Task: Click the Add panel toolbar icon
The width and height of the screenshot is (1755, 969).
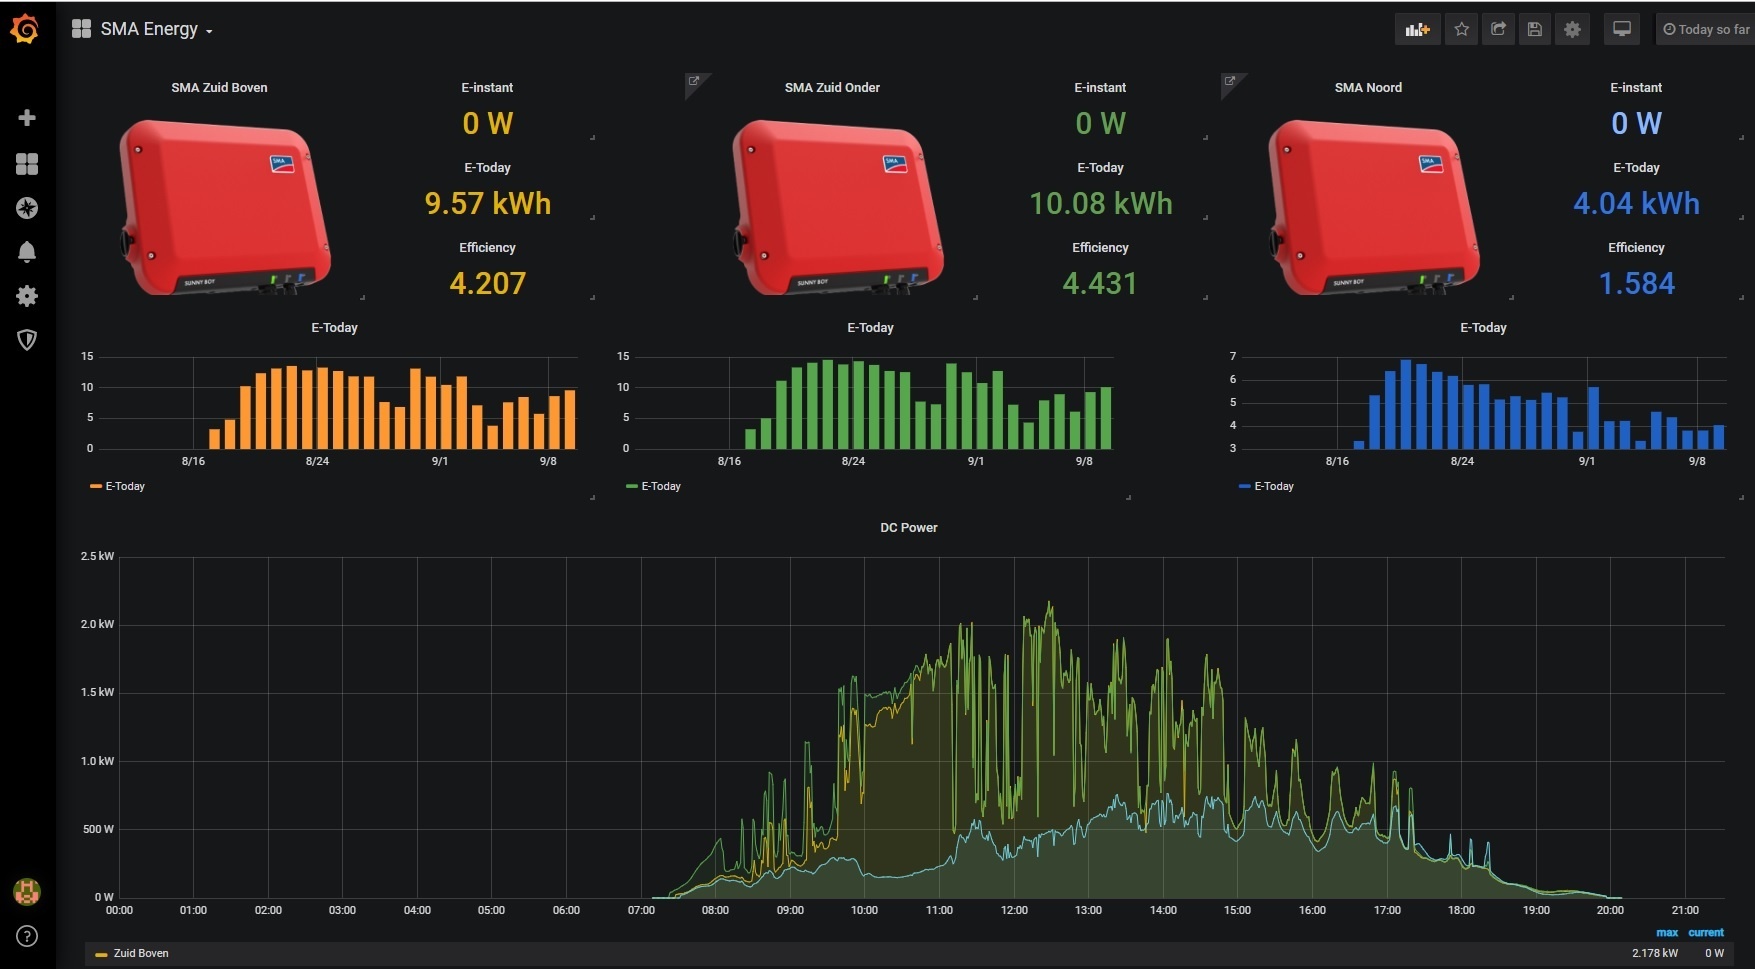Action: tap(1417, 30)
